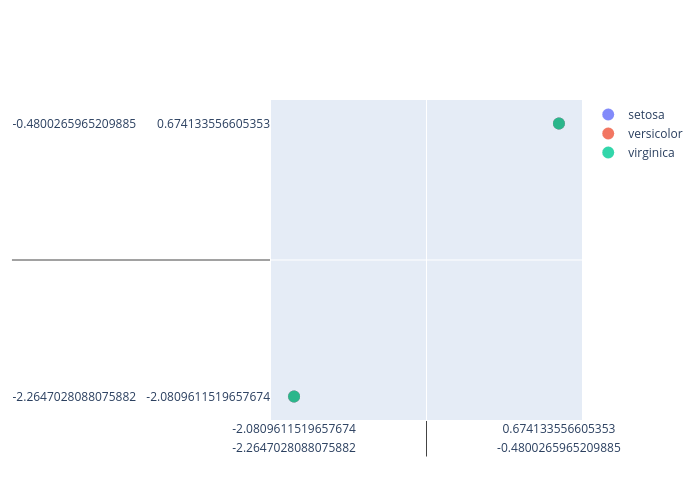The image size is (700, 500).
Task: Click the green virginica legend marker
Action: 608,153
